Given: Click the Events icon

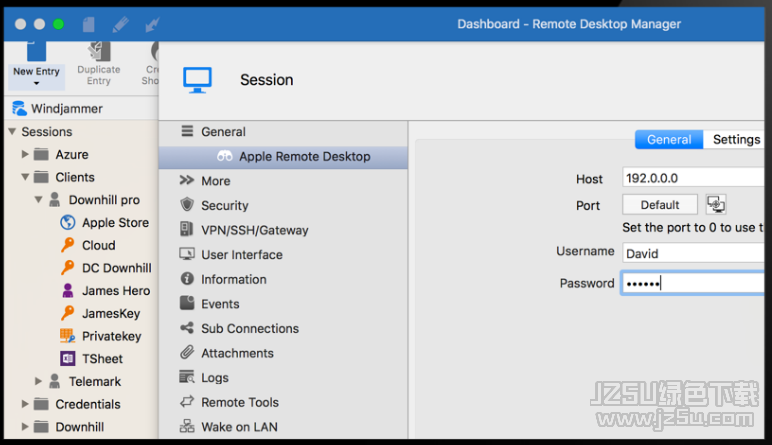Looking at the screenshot, I should [187, 303].
